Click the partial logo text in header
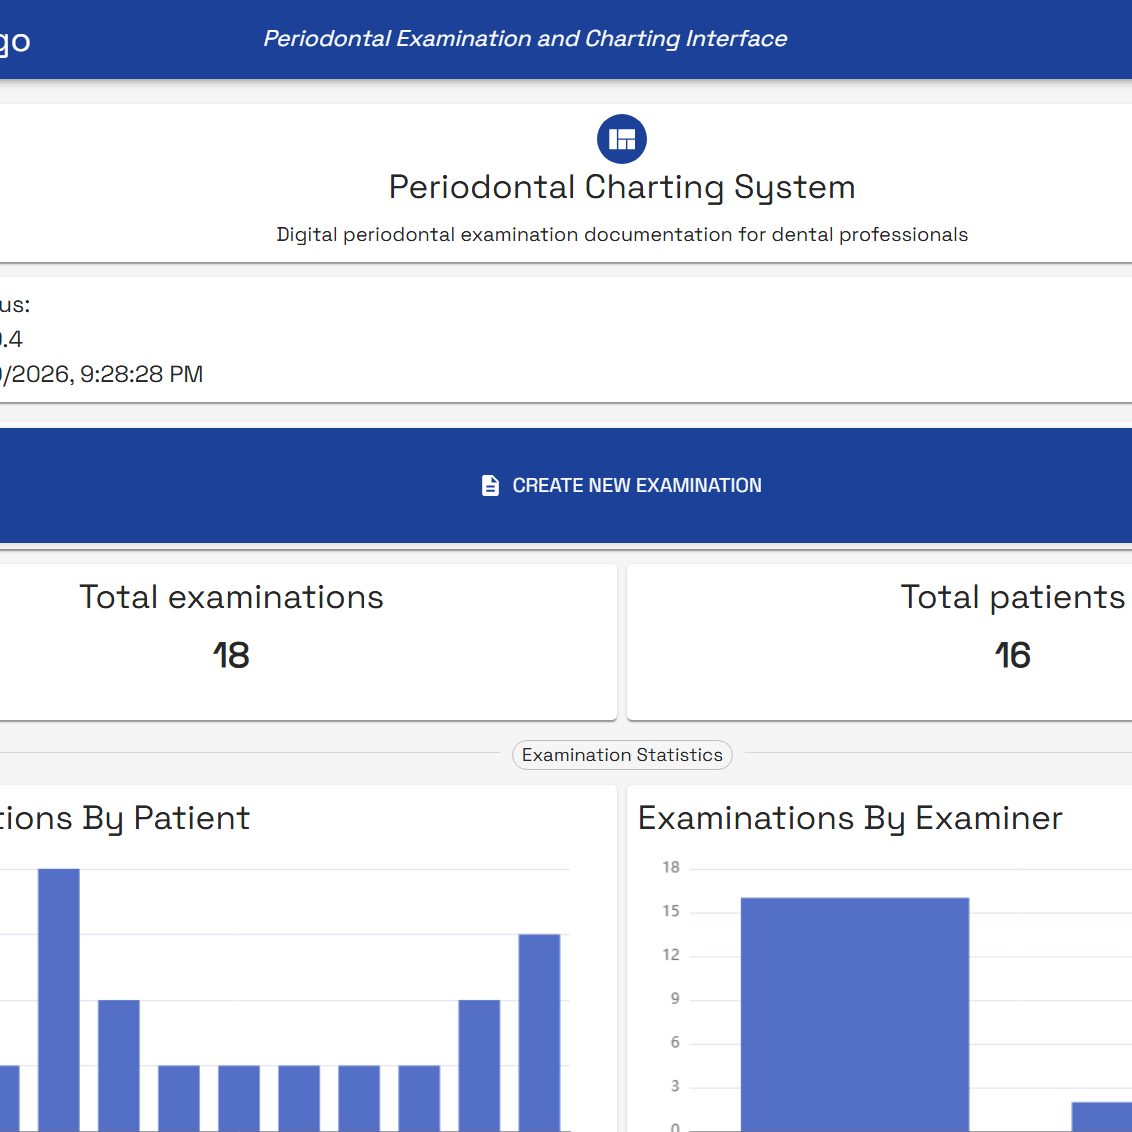 (14, 41)
